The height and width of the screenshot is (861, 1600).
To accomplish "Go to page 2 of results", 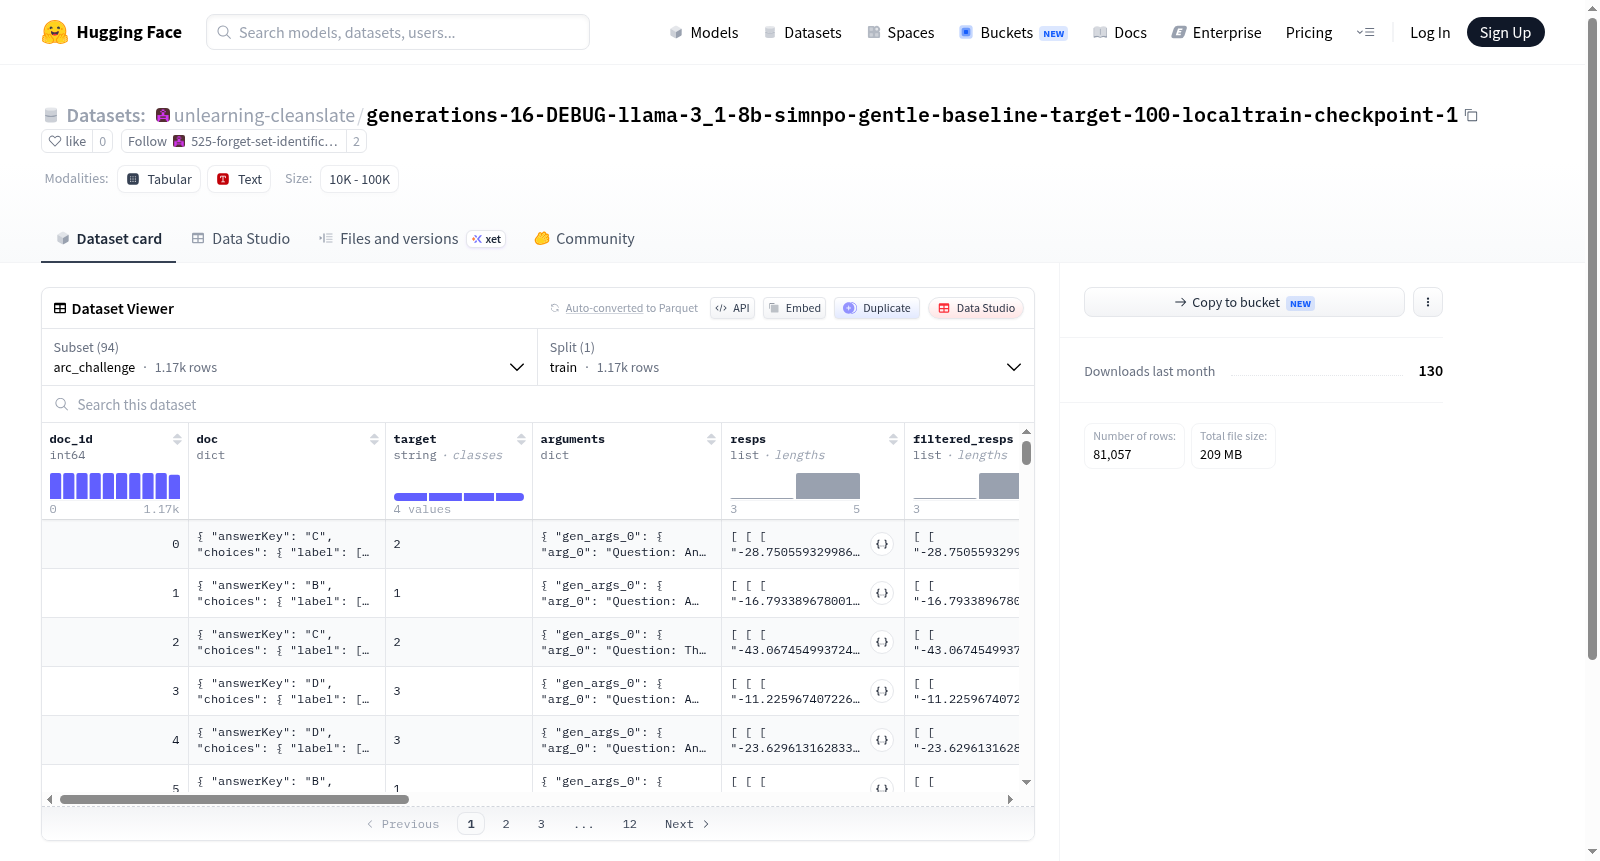I will click(x=506, y=824).
